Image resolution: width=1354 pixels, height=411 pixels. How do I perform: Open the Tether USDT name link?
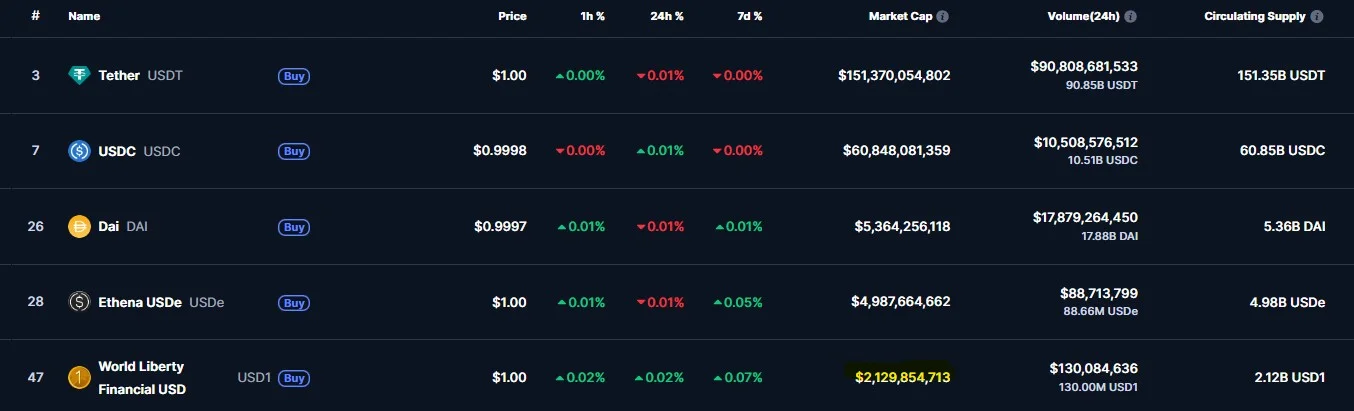pos(140,75)
